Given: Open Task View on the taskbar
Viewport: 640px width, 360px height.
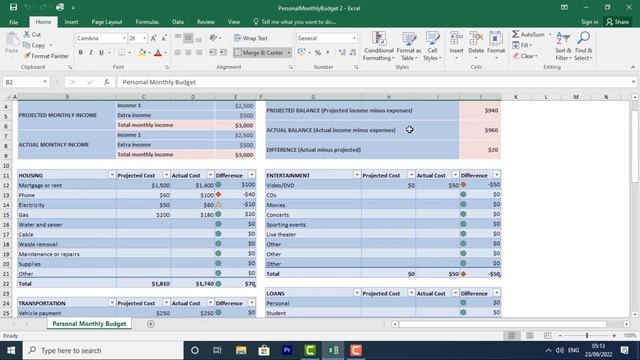Looking at the screenshot, I should (217, 350).
